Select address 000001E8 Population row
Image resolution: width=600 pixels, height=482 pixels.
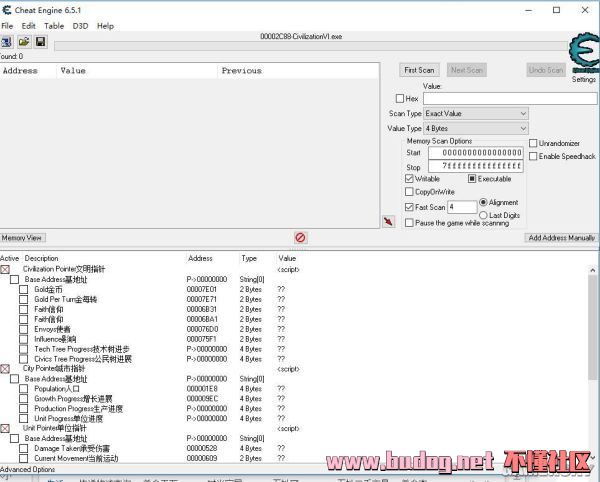tap(202, 389)
